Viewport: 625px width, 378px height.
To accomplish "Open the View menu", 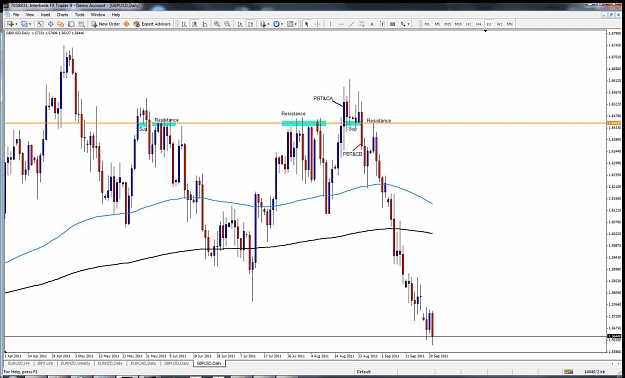I will [x=30, y=14].
